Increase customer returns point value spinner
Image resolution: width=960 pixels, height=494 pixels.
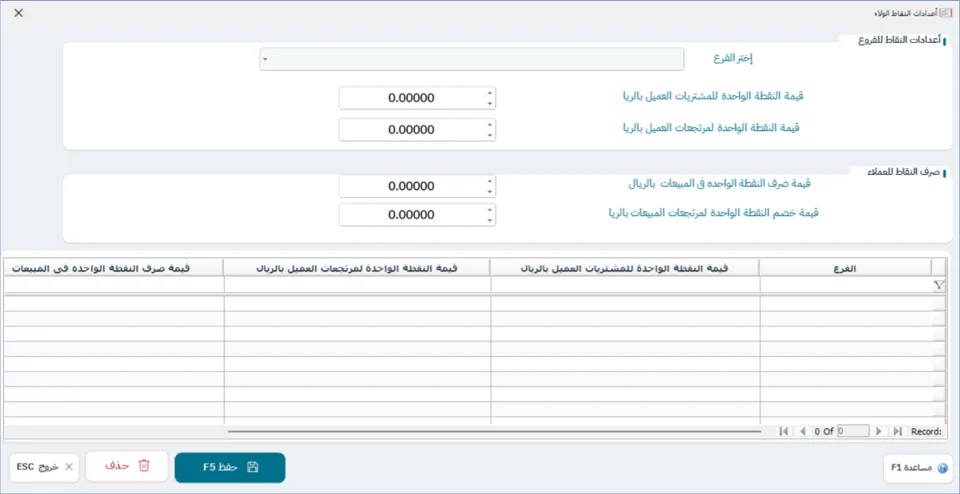click(489, 125)
